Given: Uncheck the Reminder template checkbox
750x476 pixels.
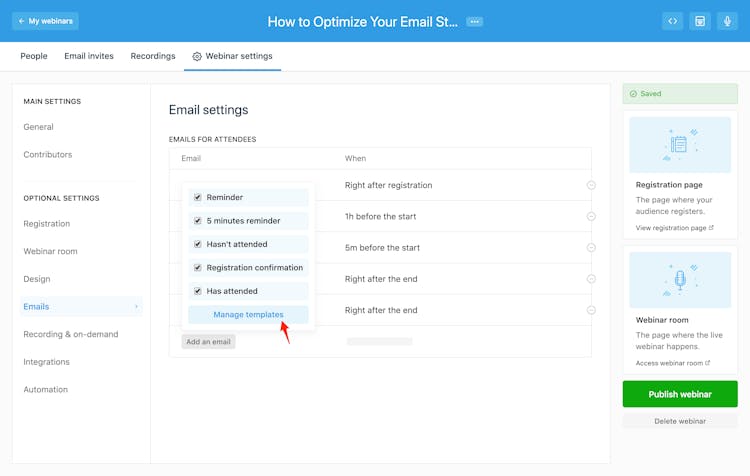Looking at the screenshot, I should pyautogui.click(x=198, y=198).
